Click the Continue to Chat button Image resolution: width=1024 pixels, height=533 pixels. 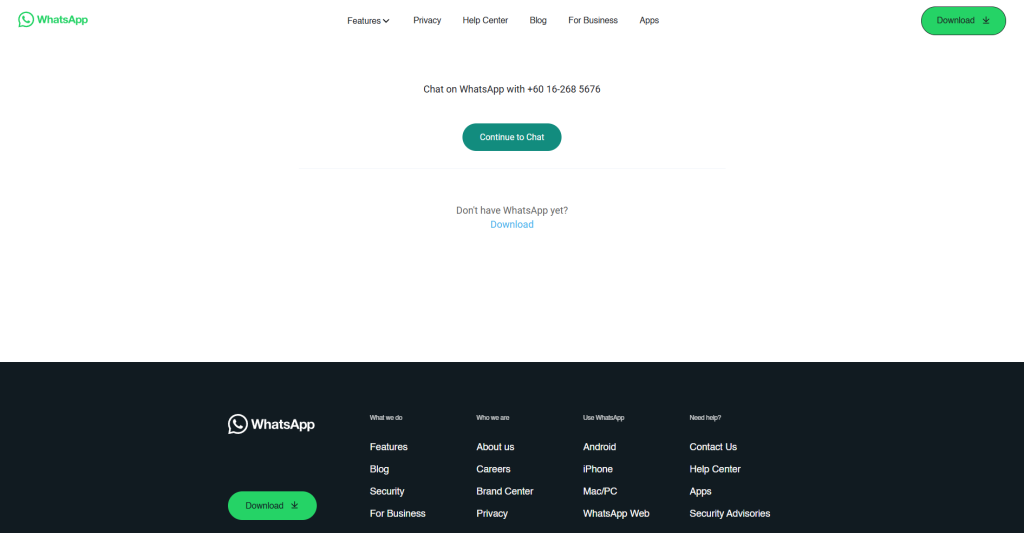pos(512,137)
